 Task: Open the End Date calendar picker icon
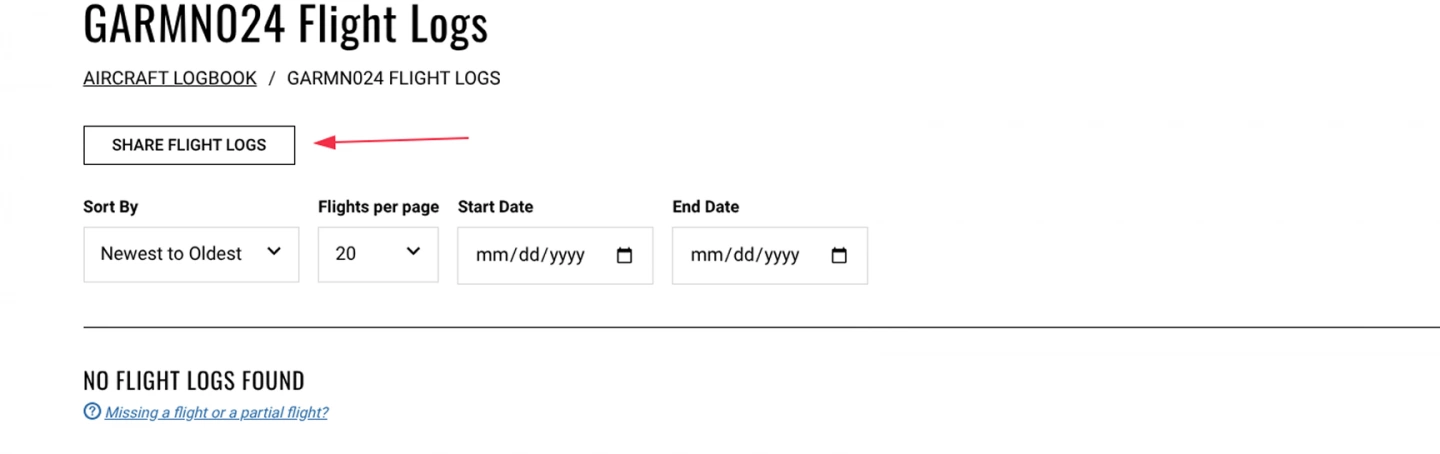click(x=840, y=255)
